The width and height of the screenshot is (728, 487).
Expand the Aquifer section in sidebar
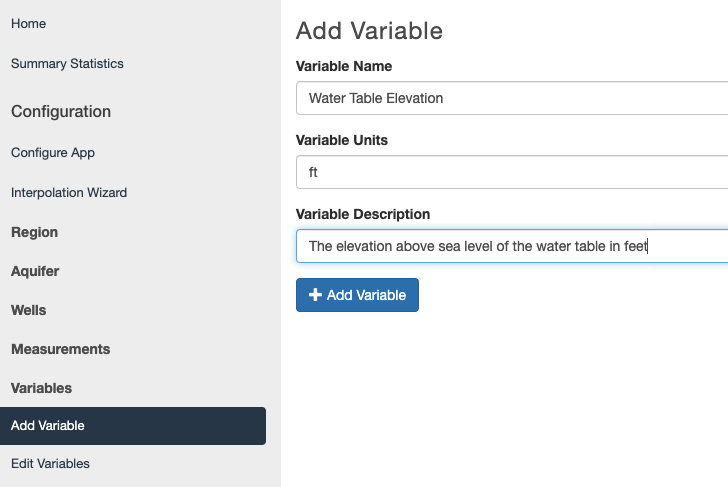[35, 271]
